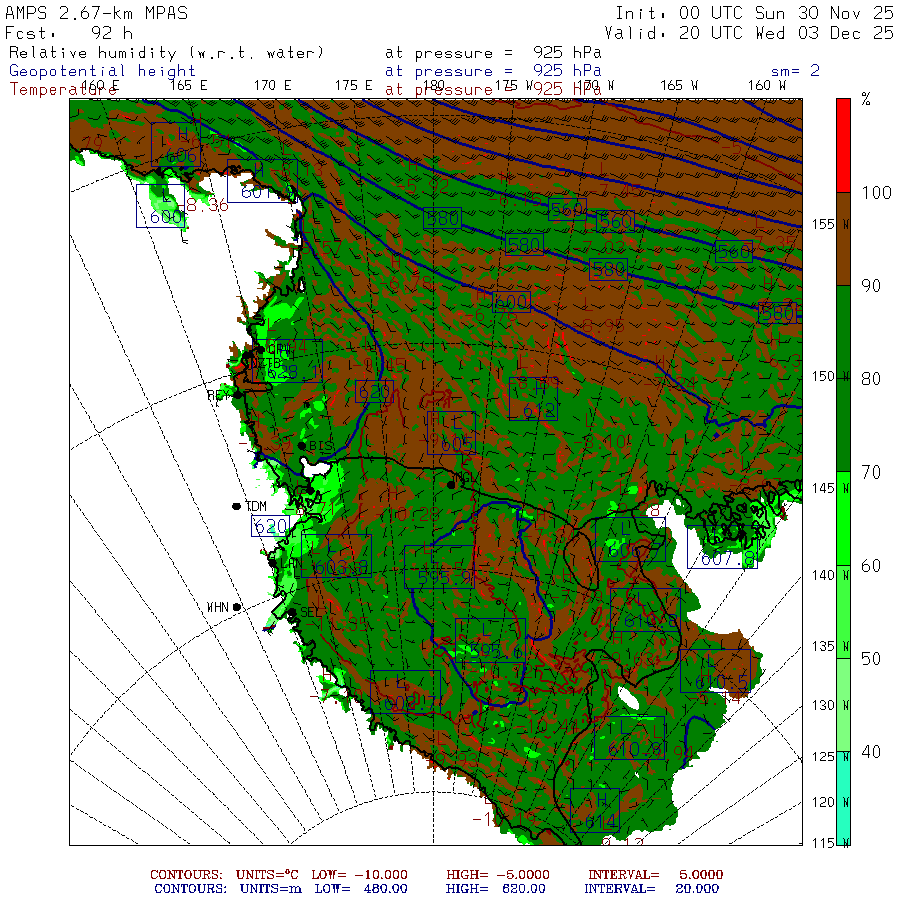Select the H 606 high-pressure box

tap(176, 144)
